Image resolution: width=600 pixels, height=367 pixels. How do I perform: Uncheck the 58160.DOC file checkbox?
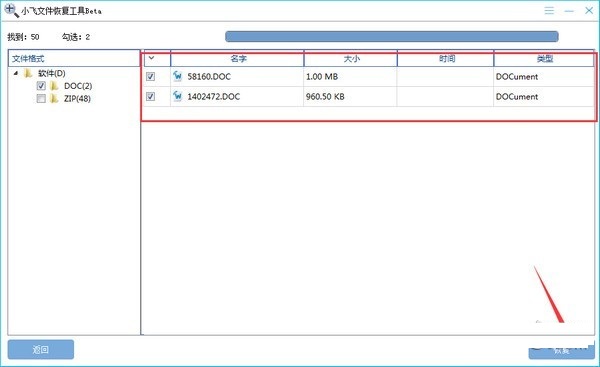coord(150,77)
